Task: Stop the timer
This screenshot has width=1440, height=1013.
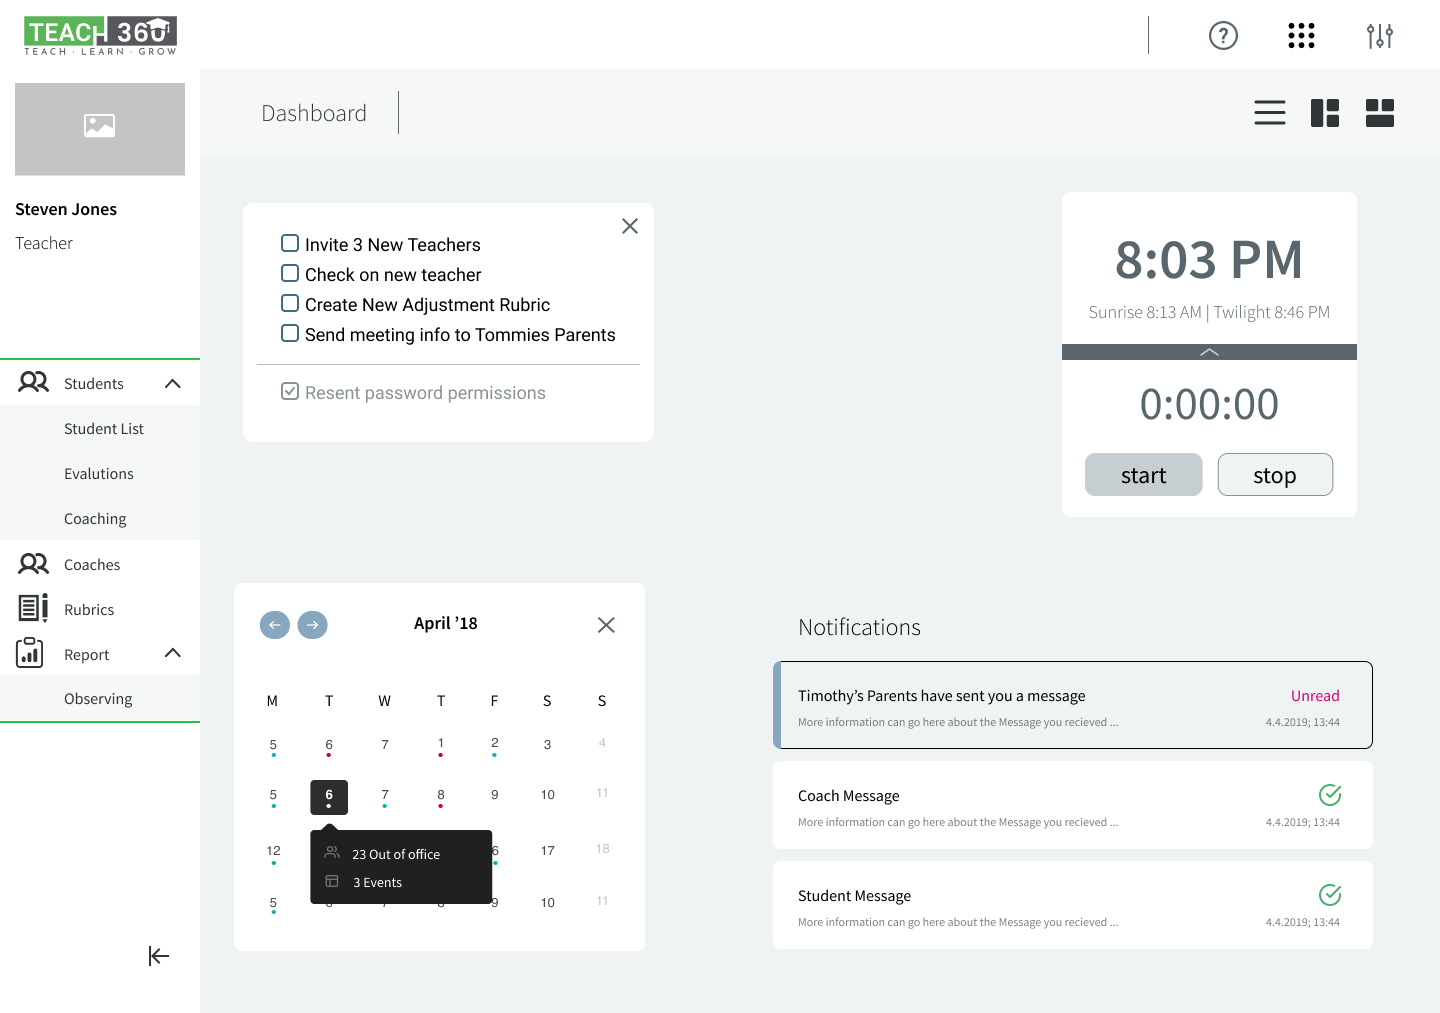Action: pyautogui.click(x=1275, y=475)
